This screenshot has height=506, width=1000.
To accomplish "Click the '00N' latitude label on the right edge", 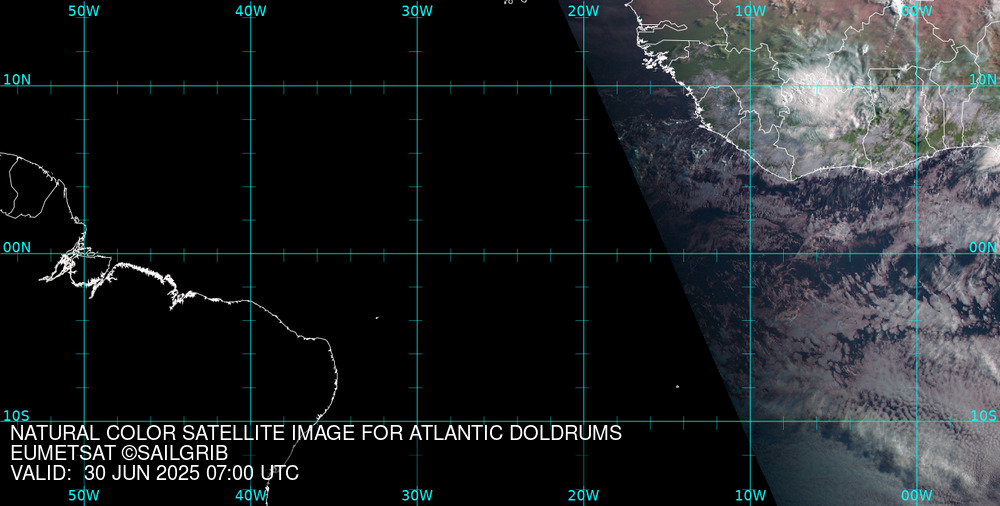I will click(x=983, y=248).
